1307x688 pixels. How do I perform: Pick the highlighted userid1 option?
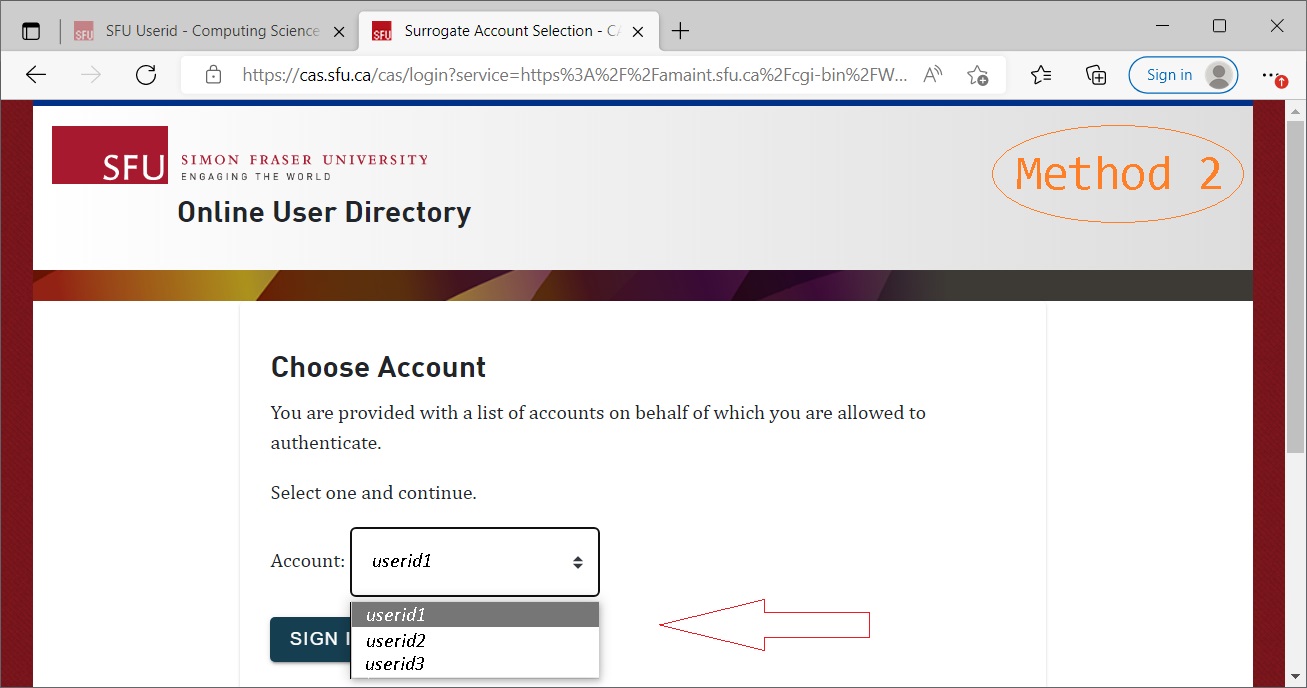396,615
